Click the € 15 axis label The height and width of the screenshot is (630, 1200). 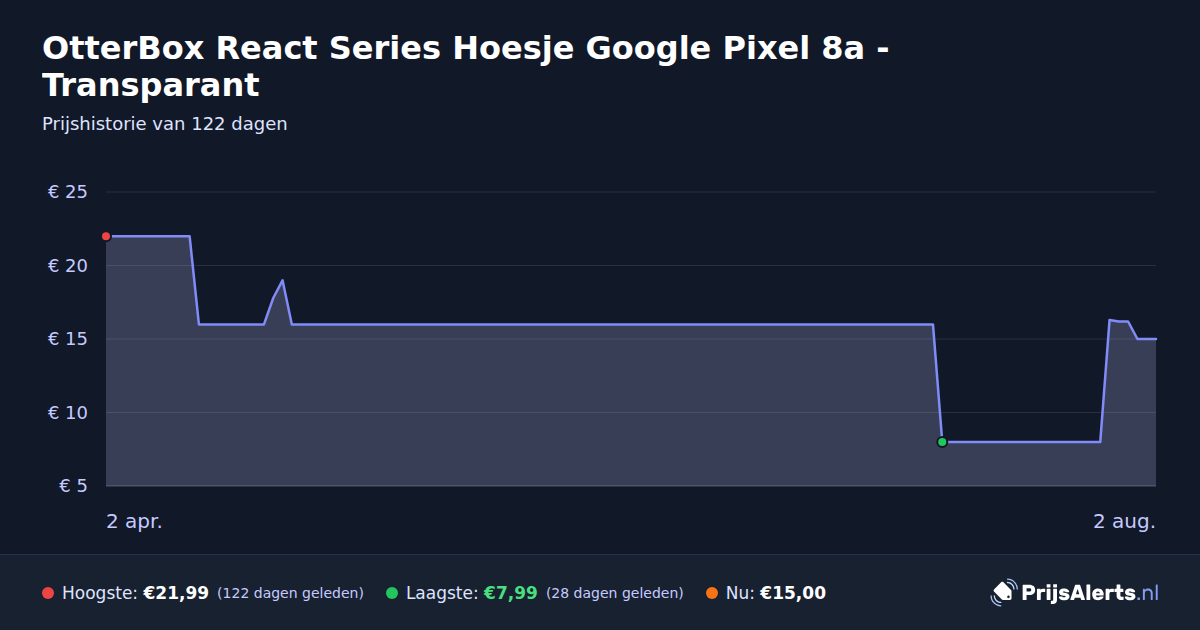click(x=68, y=339)
